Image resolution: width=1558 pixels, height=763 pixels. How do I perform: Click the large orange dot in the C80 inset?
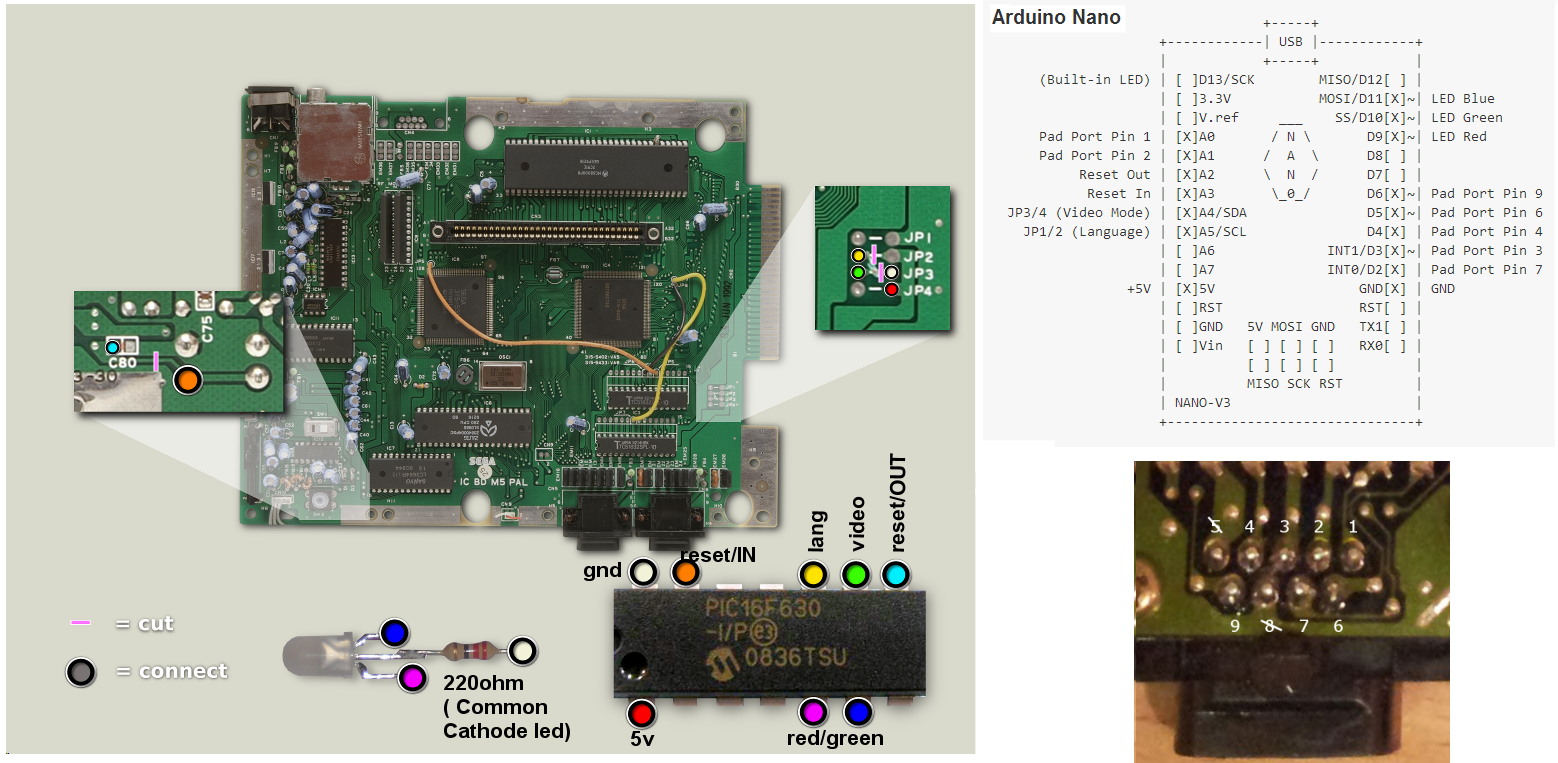pyautogui.click(x=187, y=380)
